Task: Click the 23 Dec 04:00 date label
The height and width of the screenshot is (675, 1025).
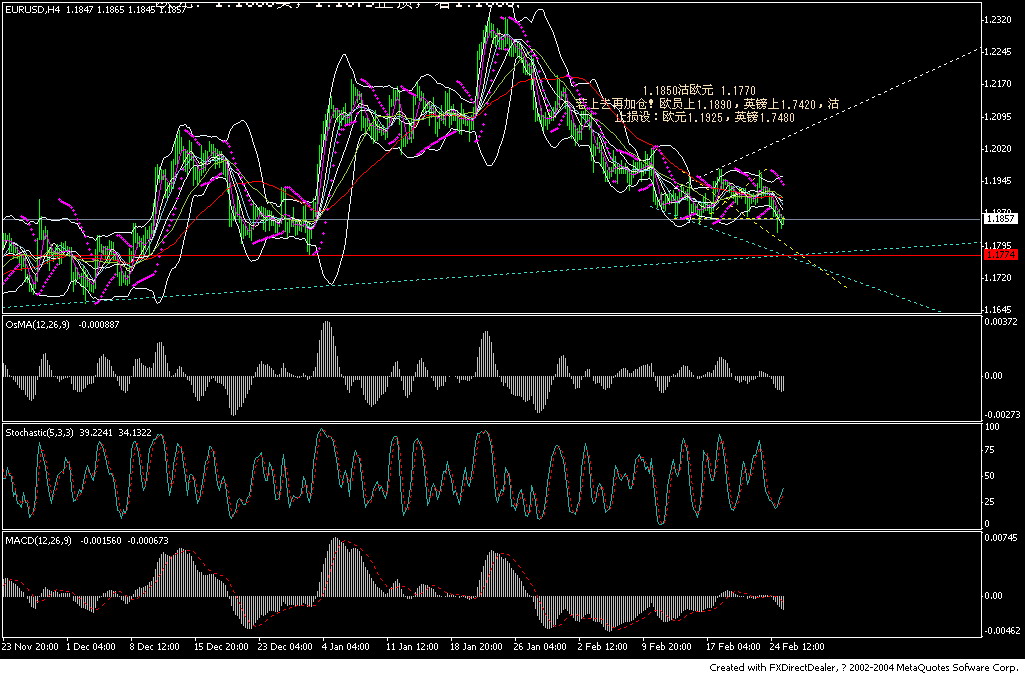Action: pos(284,646)
